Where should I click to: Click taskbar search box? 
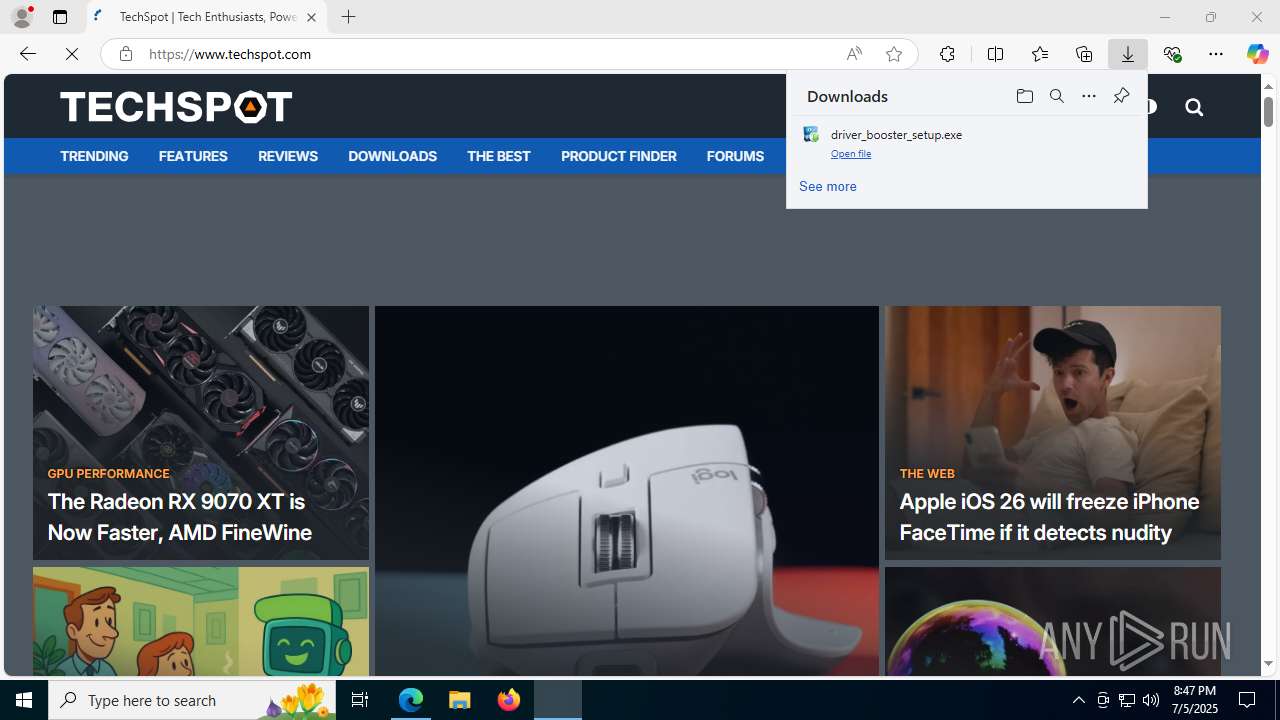point(192,700)
